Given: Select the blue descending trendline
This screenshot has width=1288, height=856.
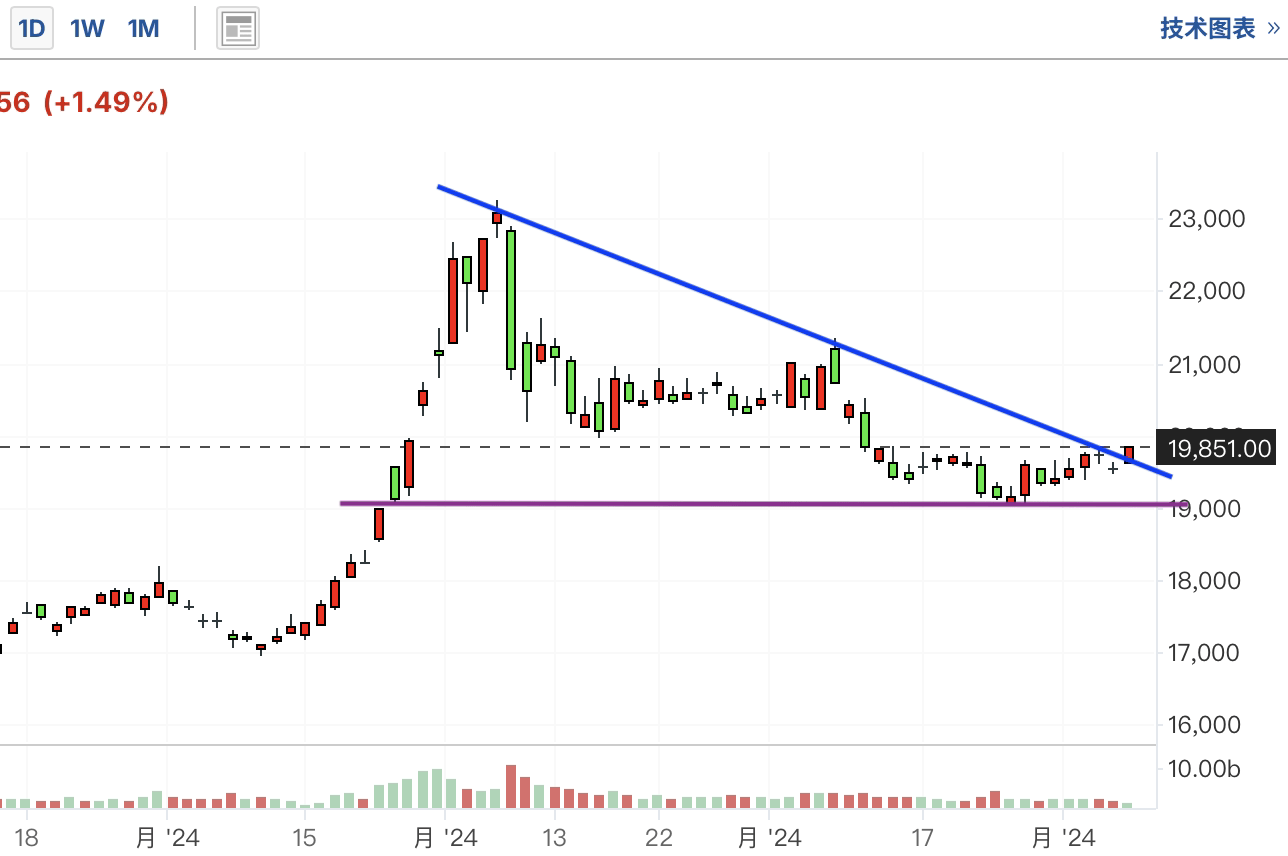Looking at the screenshot, I should click(804, 331).
